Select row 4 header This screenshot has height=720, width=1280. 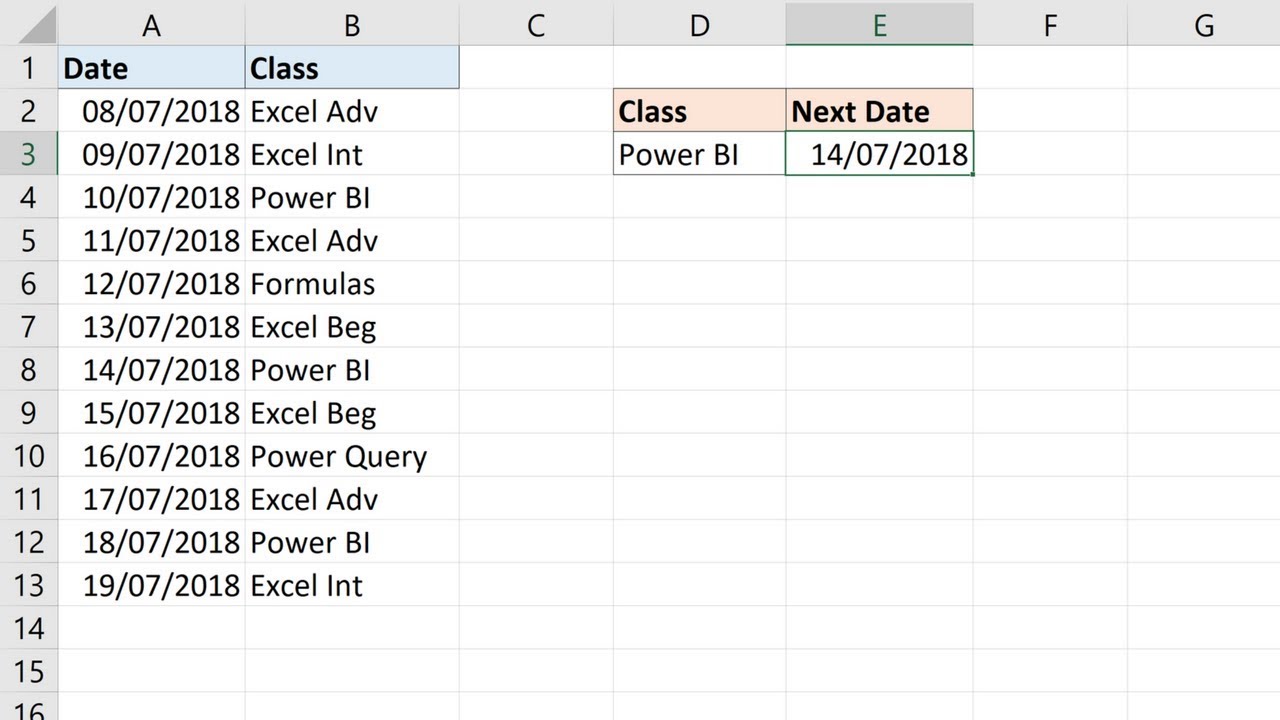pyautogui.click(x=28, y=197)
